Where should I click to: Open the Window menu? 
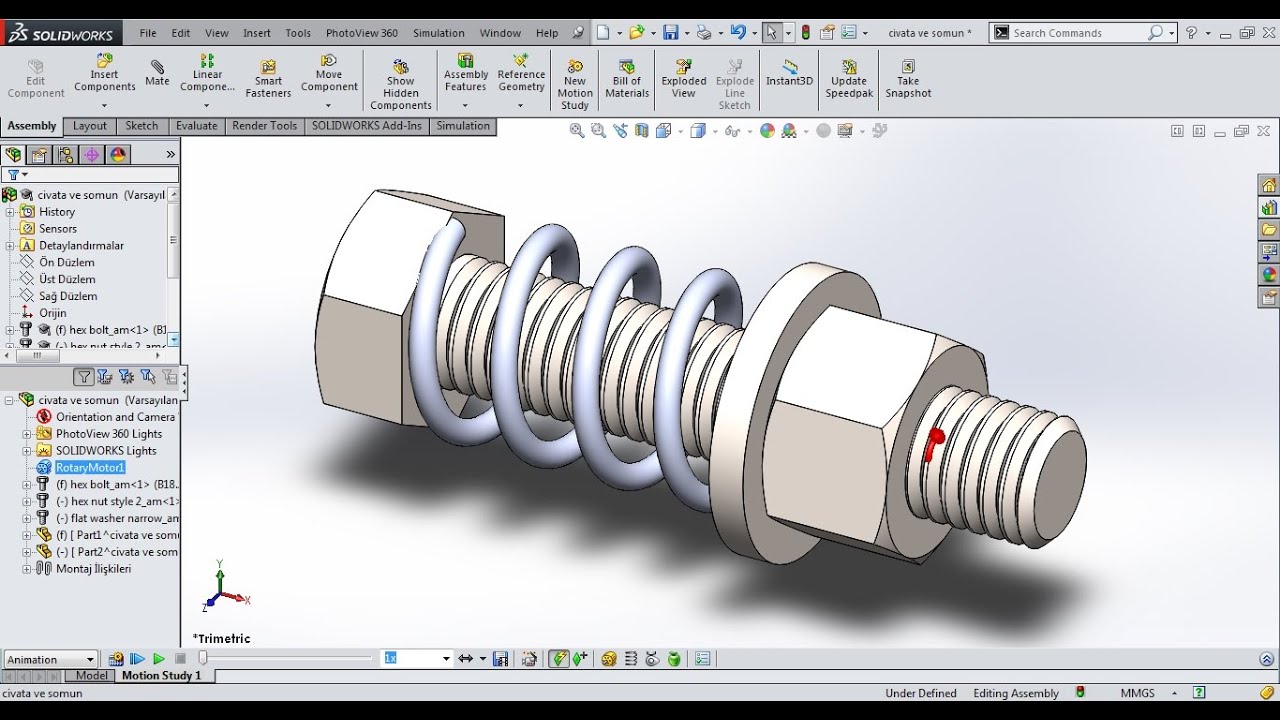500,33
